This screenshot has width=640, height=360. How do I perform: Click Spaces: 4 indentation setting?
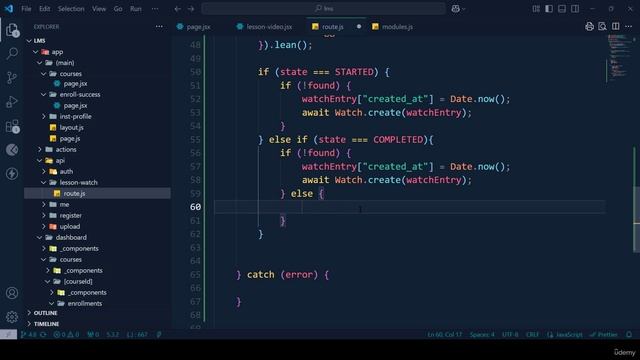coord(482,334)
